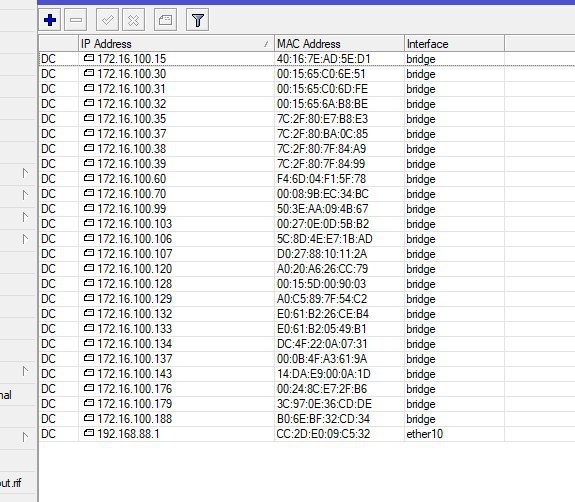Click MAC address 3C:97:0E:36:CD:DE

pos(324,404)
